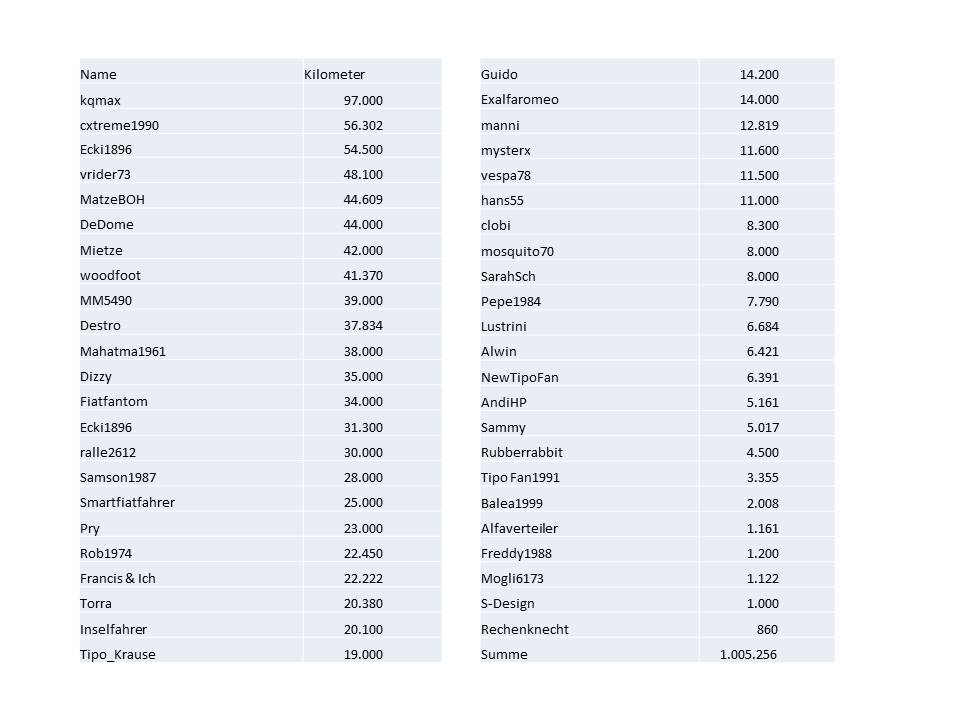This screenshot has width=960, height=720.
Task: Click the 12.819 value for manni
Action: tap(759, 125)
